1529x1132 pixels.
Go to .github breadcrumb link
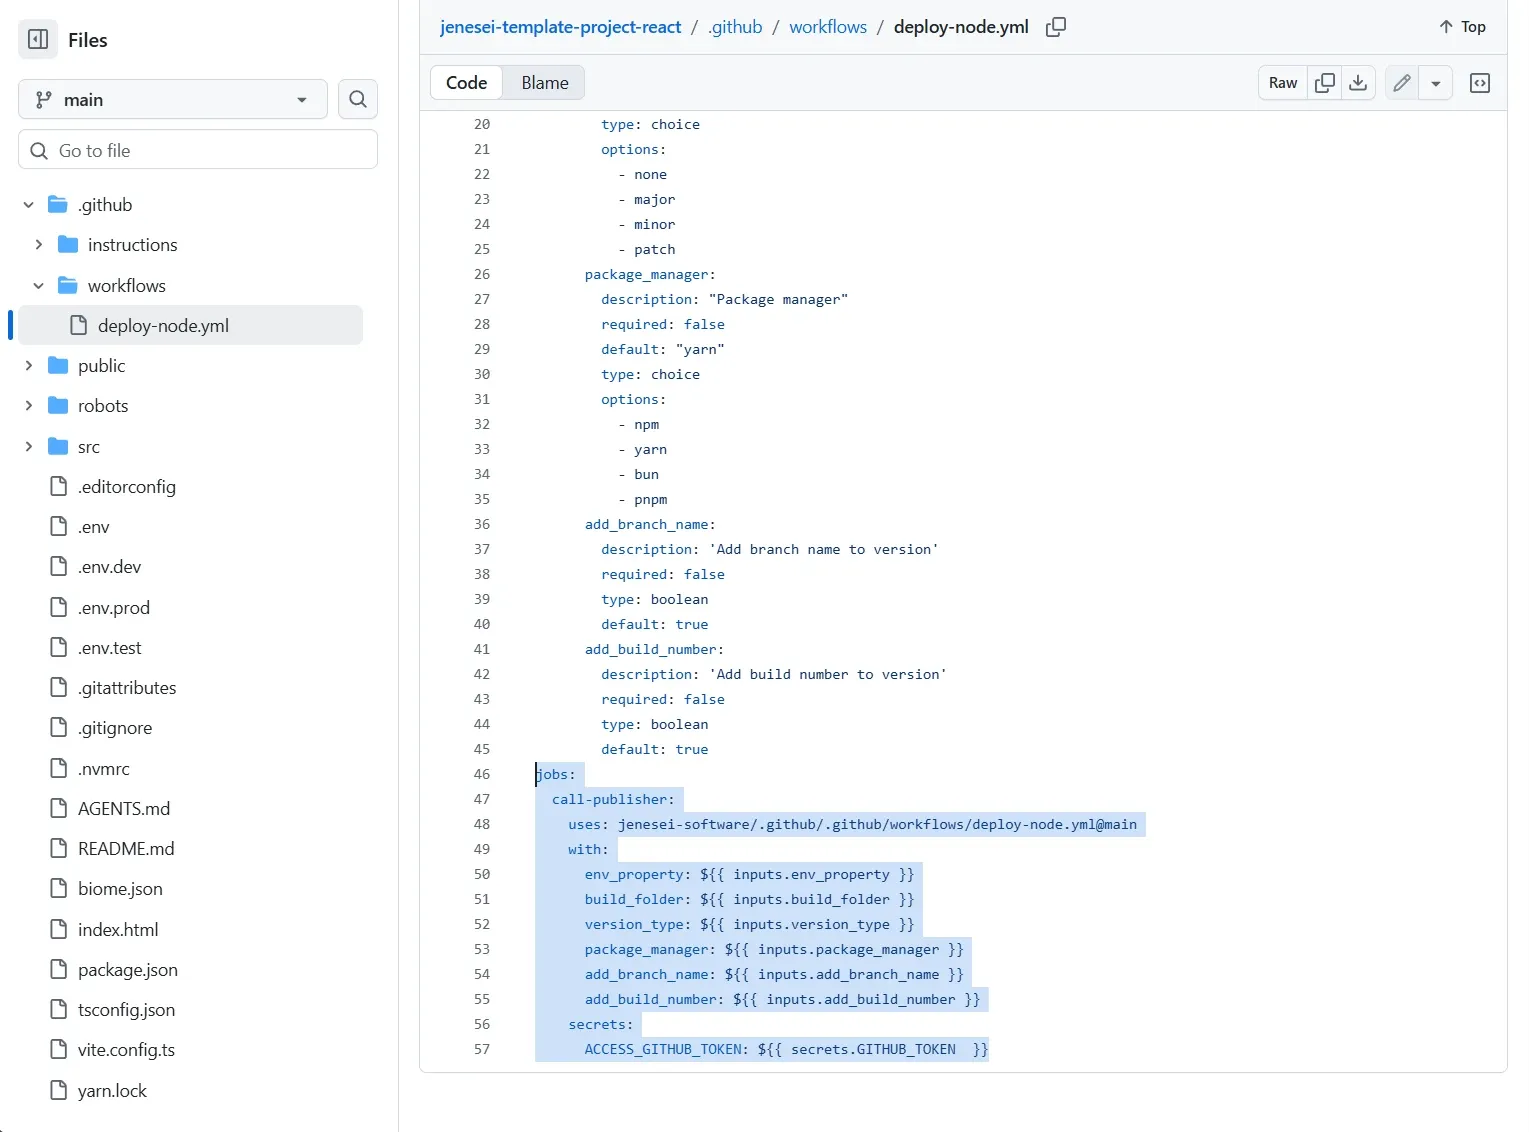point(735,27)
